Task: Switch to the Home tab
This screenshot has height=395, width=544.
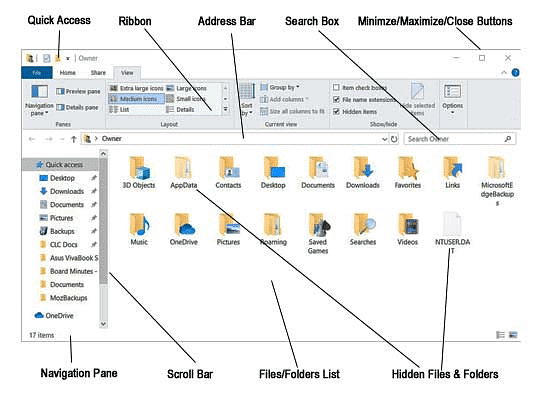Action: tap(68, 72)
